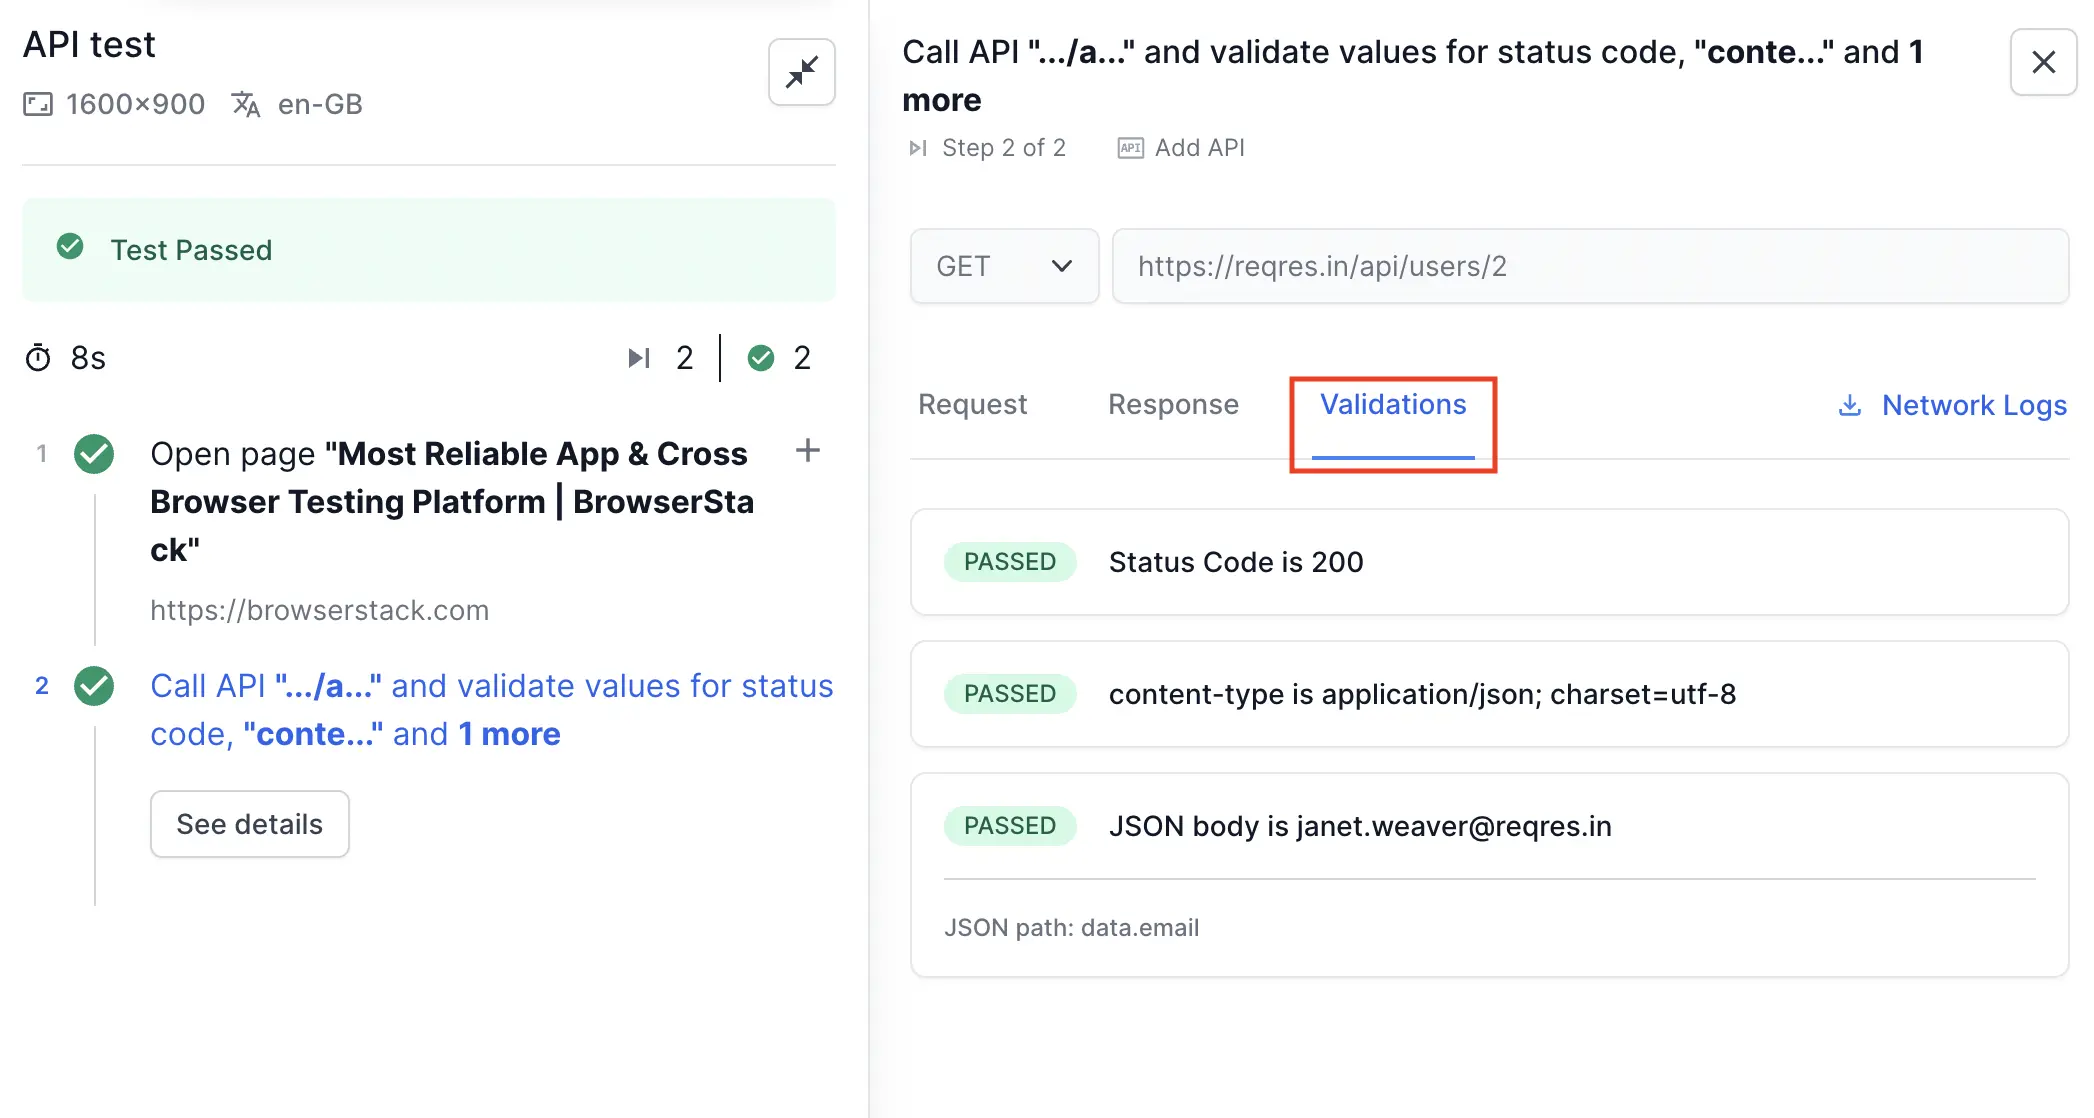2094x1118 pixels.
Task: Click the Test Passed check icon
Action: (x=70, y=247)
